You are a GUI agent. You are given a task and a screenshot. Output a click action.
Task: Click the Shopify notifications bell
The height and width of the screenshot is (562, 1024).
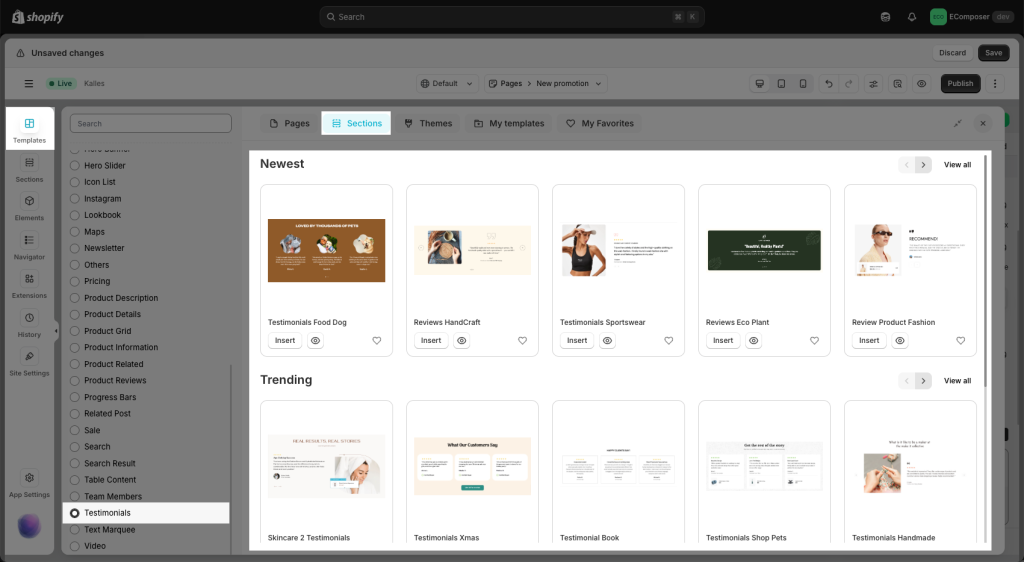point(912,17)
